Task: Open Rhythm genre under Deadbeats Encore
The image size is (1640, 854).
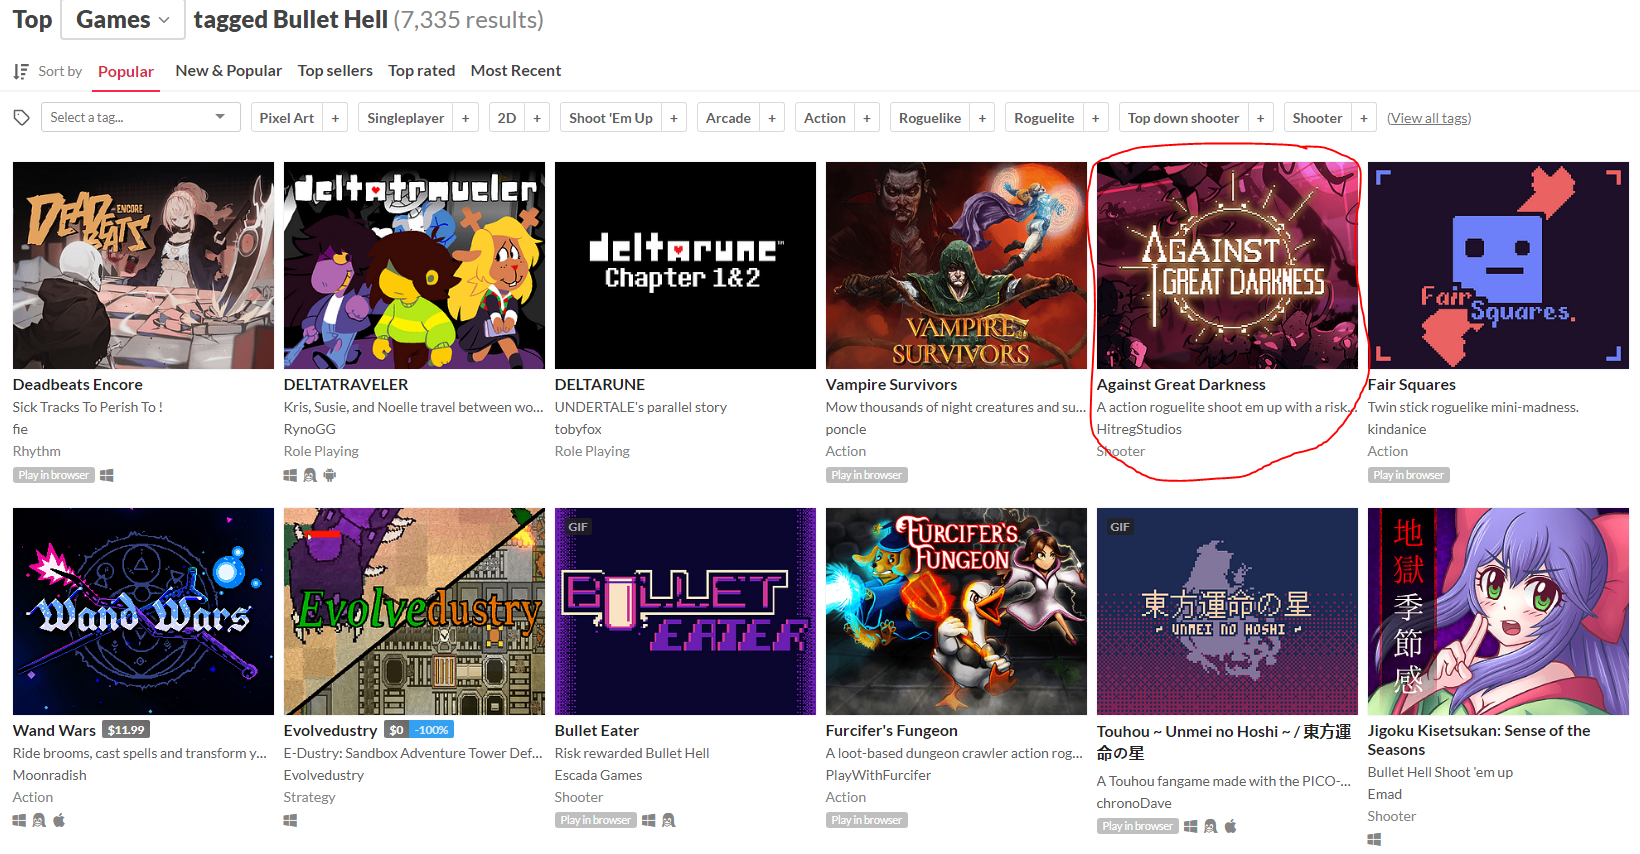Action: (x=37, y=451)
